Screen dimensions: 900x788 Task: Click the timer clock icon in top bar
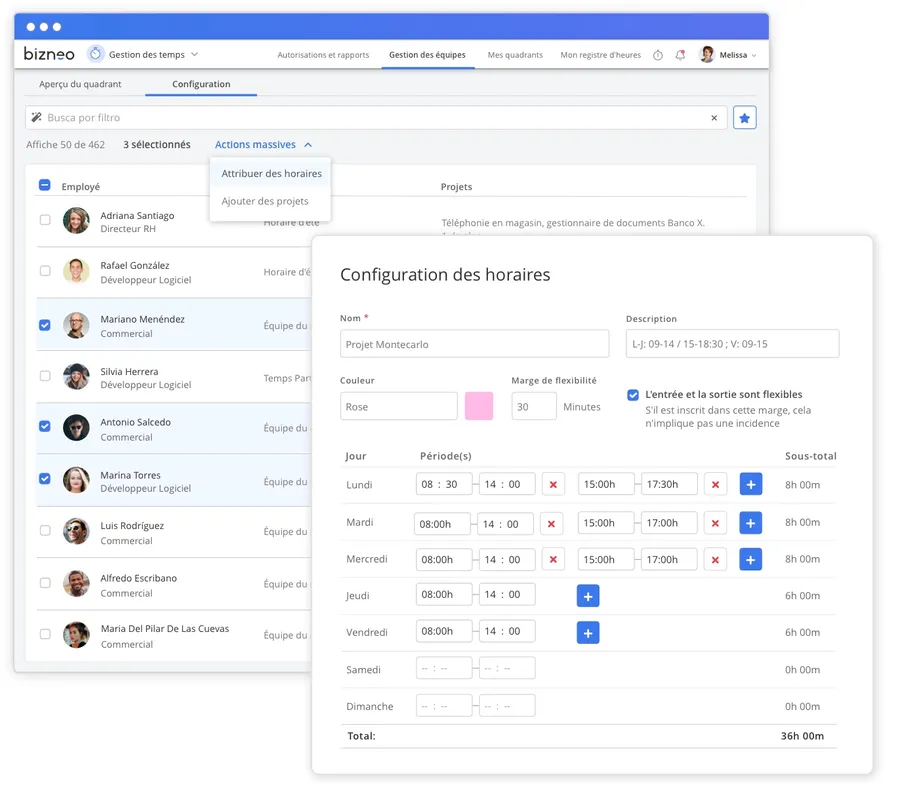pyautogui.click(x=658, y=55)
